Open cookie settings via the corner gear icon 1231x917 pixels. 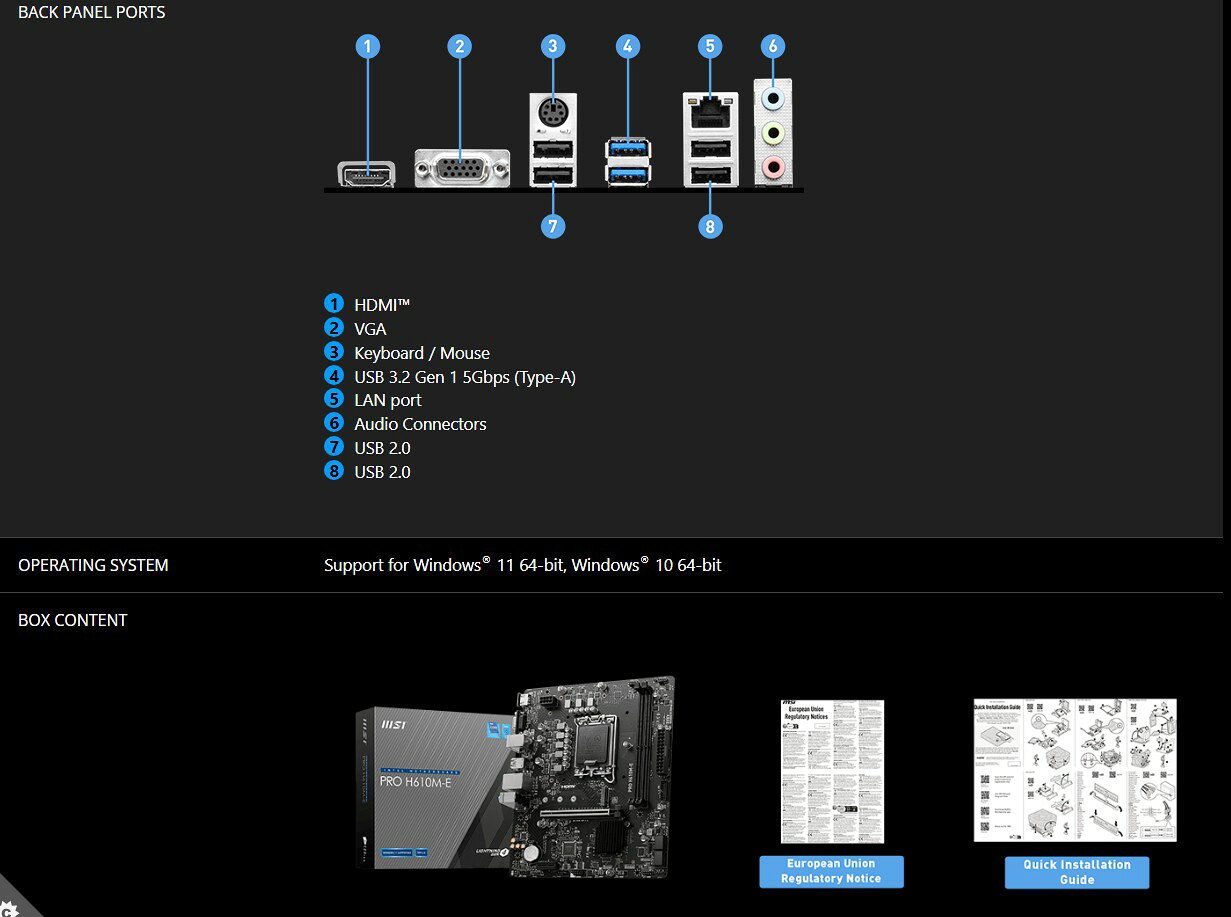click(10, 907)
